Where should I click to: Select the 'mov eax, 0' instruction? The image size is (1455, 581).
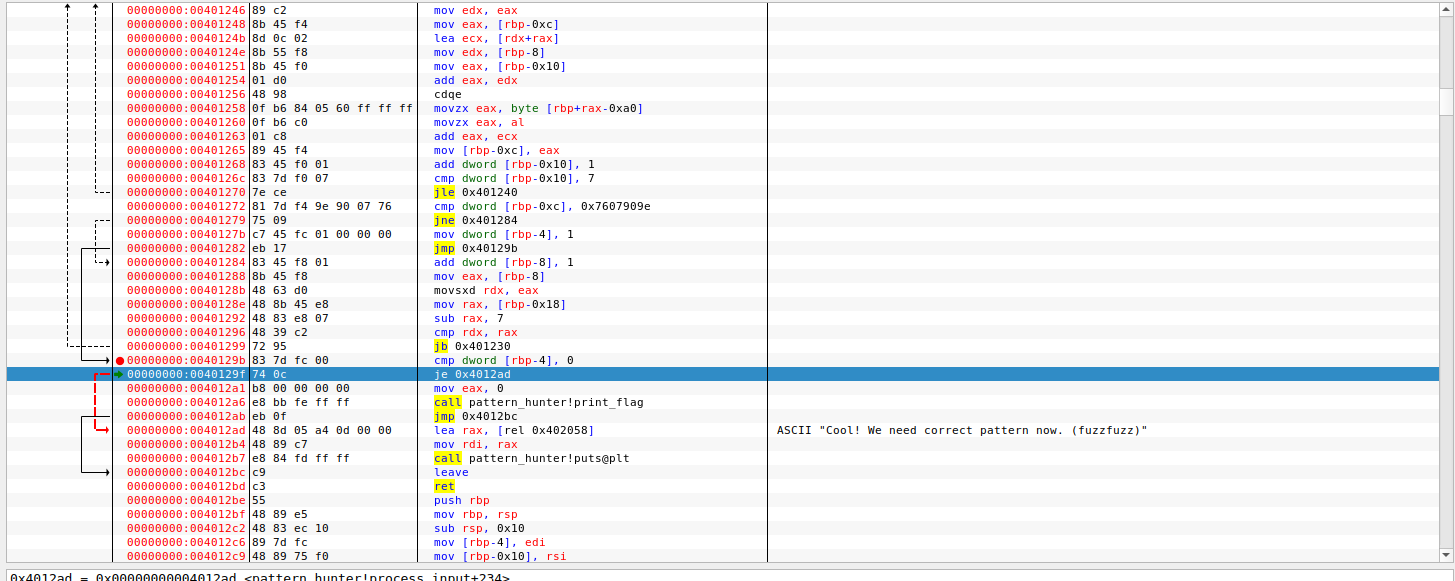(469, 388)
